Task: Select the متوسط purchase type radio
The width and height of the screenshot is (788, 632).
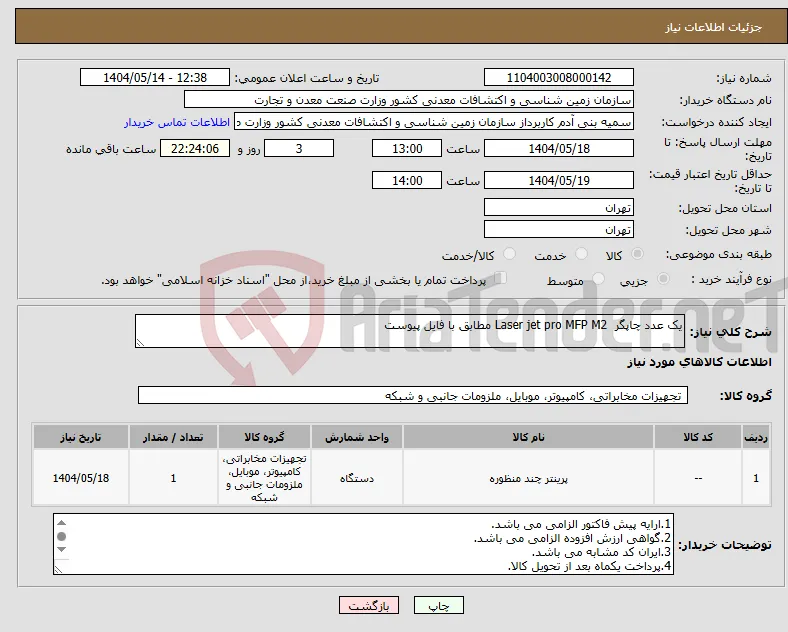Action: [598, 279]
